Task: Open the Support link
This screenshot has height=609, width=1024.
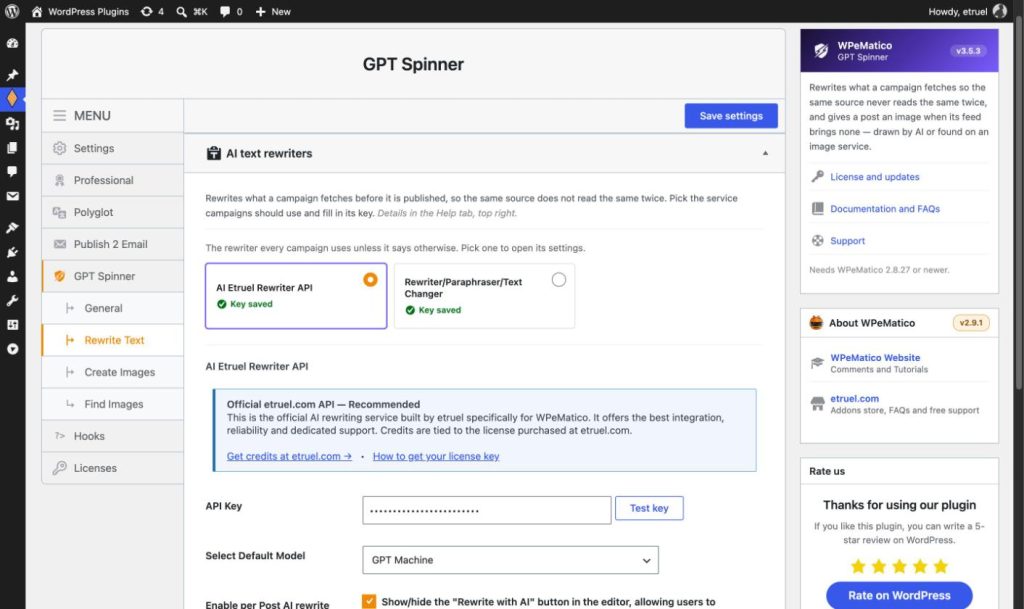Action: click(x=847, y=241)
